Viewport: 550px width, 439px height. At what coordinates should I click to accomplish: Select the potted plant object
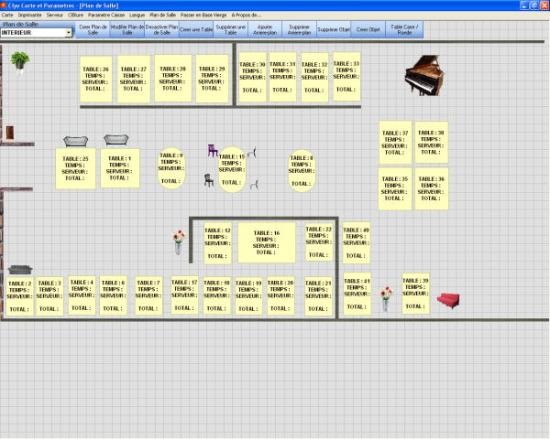20,61
